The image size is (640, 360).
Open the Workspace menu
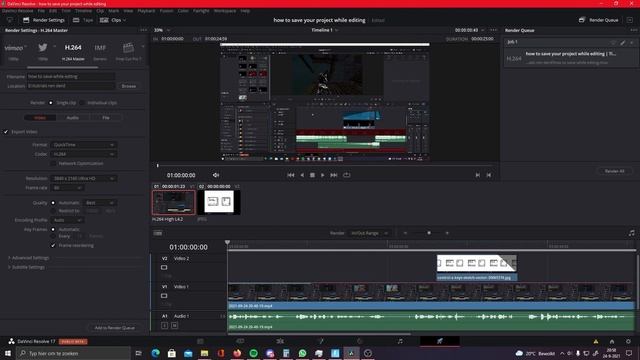tap(225, 11)
